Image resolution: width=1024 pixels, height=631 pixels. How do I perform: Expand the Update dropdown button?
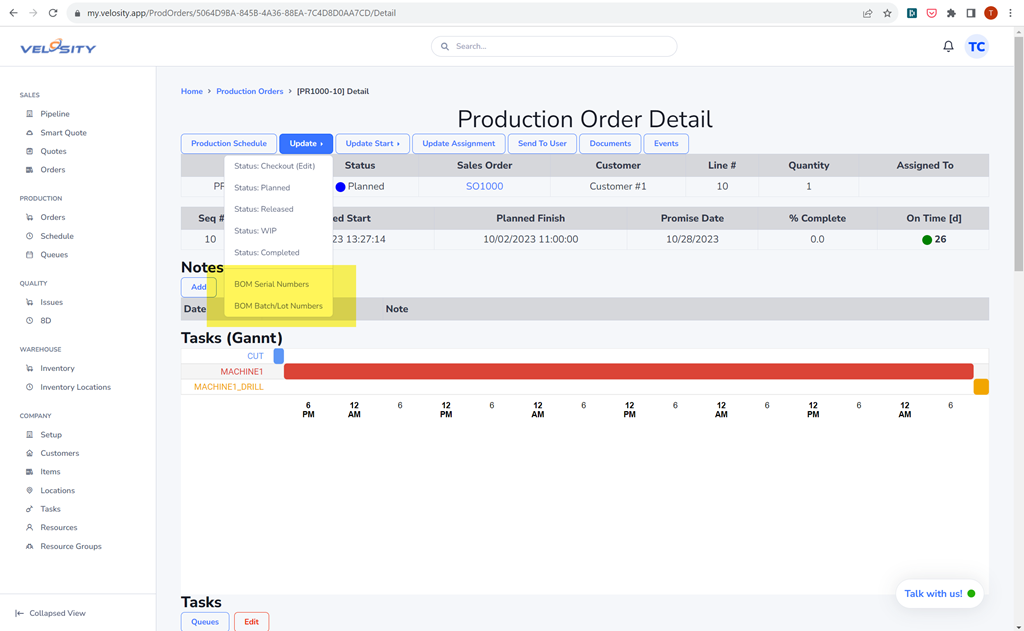tap(305, 144)
